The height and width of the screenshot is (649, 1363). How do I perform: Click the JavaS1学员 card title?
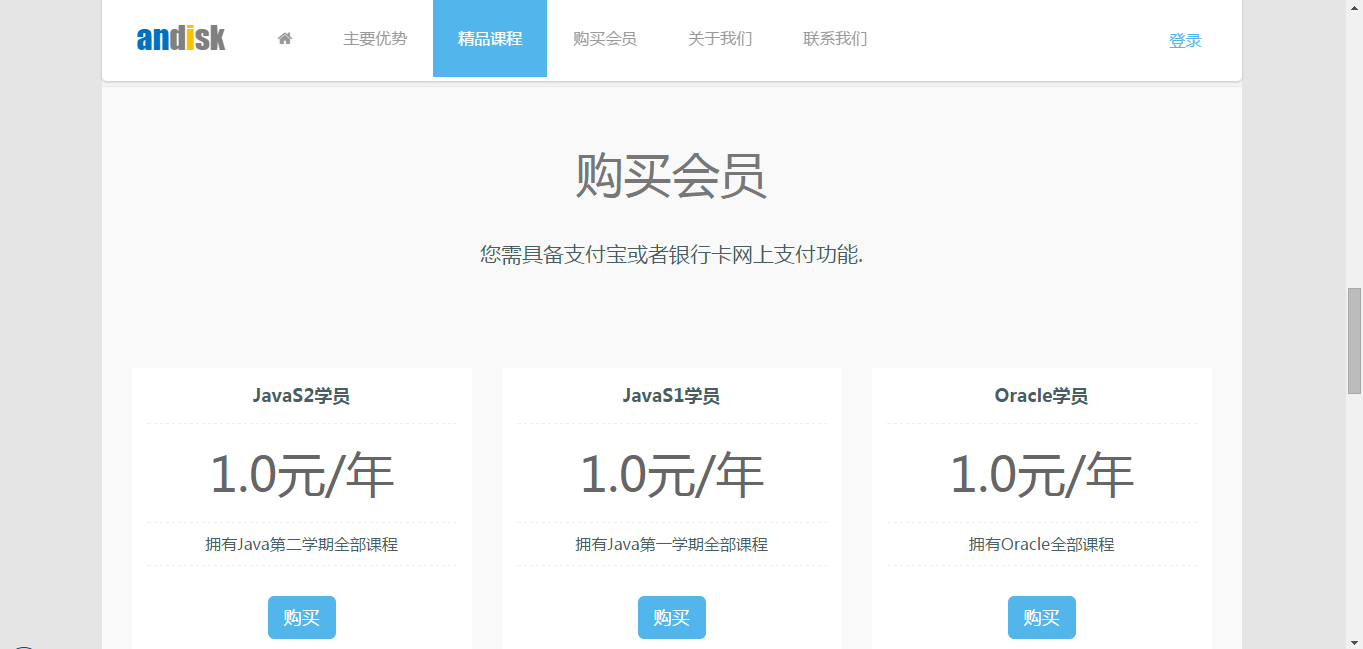[x=671, y=396]
